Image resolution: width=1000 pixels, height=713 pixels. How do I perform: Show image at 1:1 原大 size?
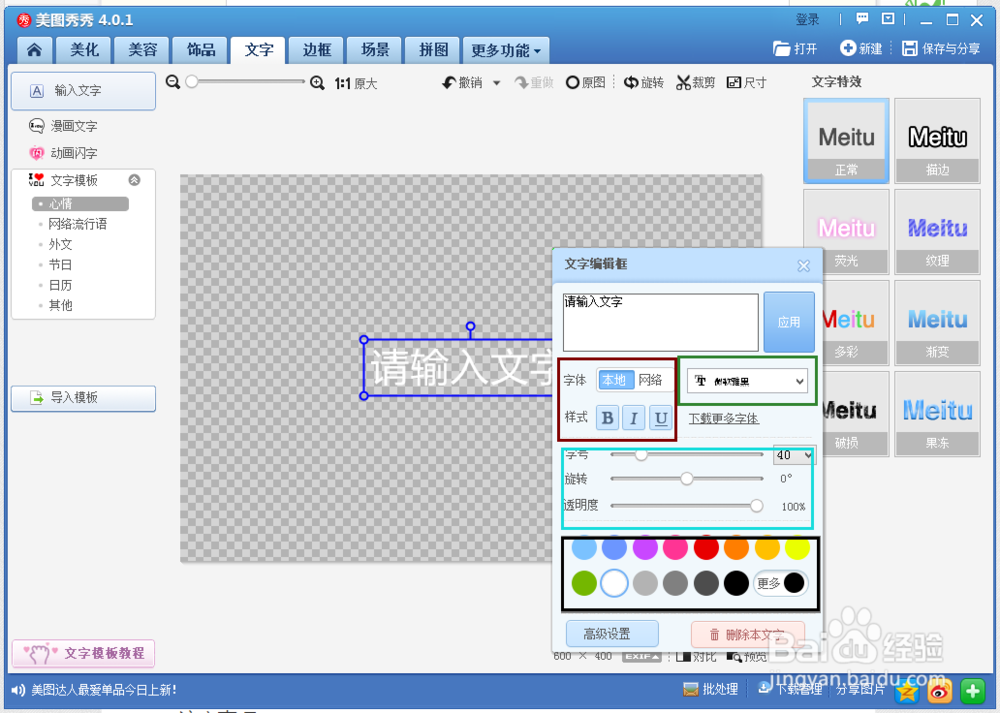tap(356, 83)
